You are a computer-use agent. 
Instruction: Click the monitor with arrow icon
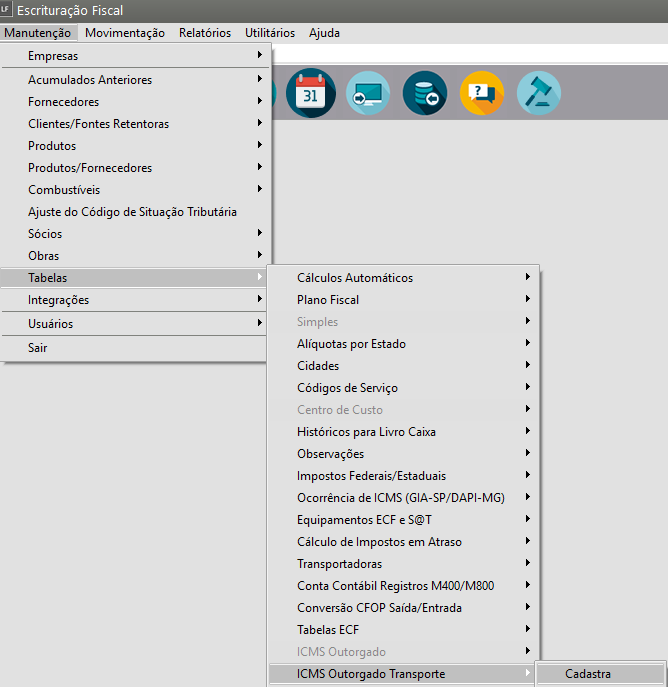(366, 94)
